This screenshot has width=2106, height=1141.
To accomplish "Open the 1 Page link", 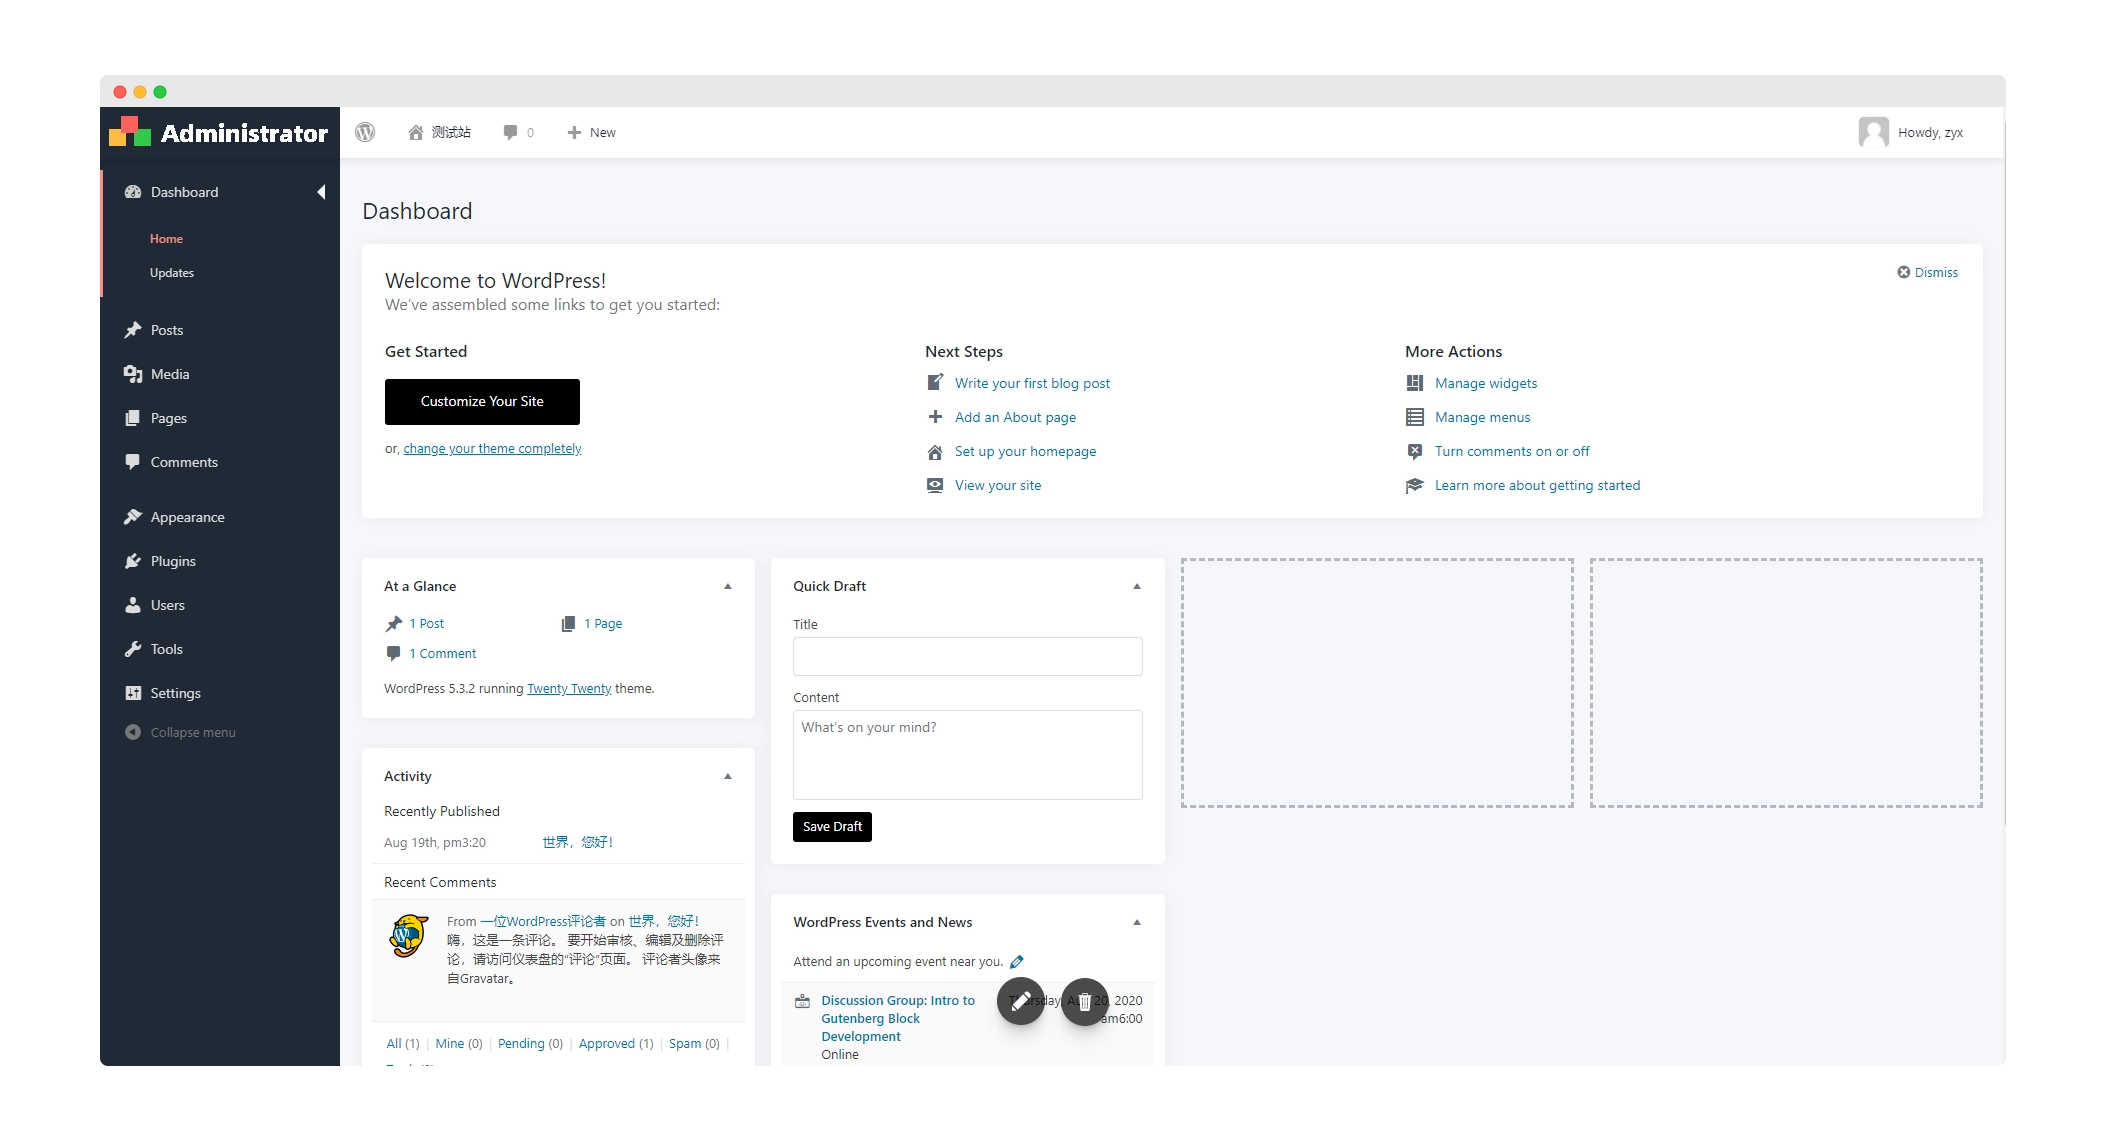I will (603, 624).
